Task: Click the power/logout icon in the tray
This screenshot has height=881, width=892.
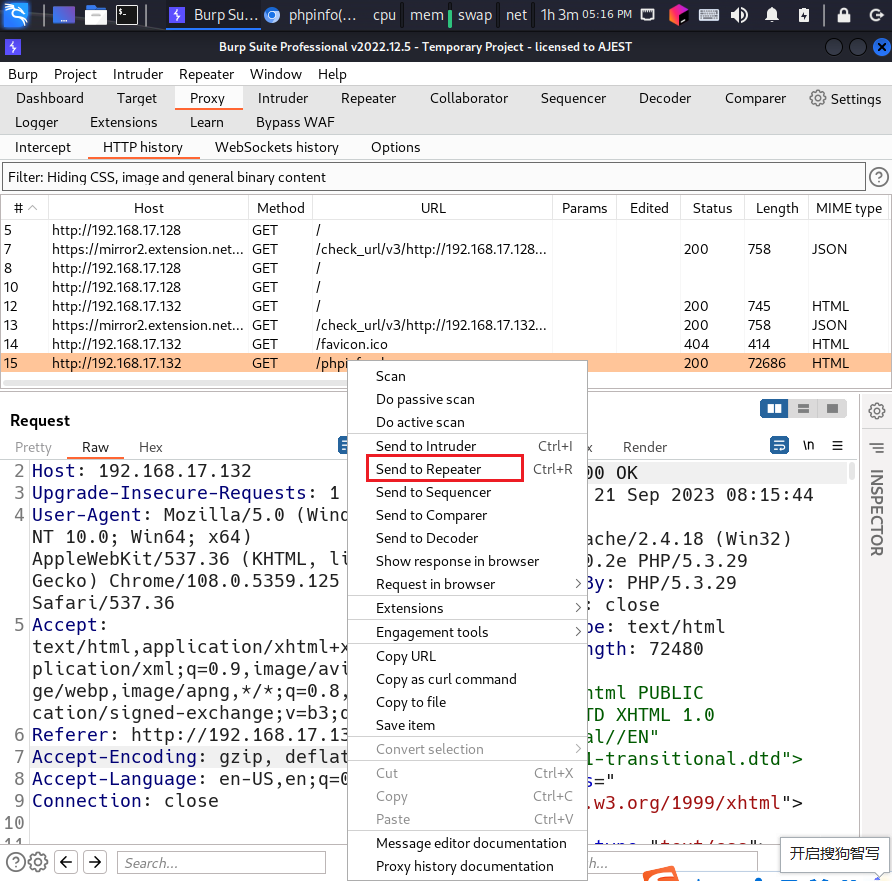Action: point(876,15)
